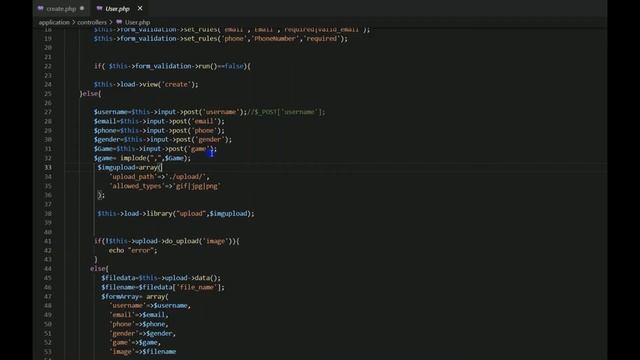The height and width of the screenshot is (360, 640).
Task: Click the 'implode(",",$Game)' call
Action: point(153,158)
